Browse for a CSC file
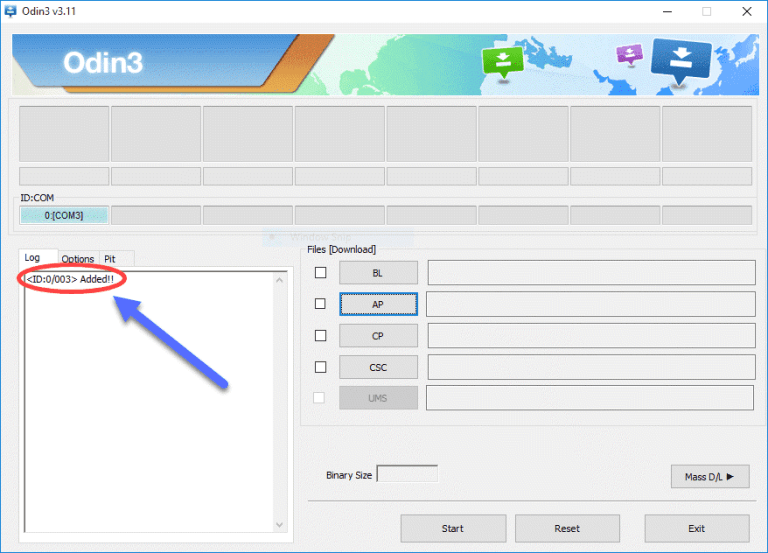 (378, 367)
